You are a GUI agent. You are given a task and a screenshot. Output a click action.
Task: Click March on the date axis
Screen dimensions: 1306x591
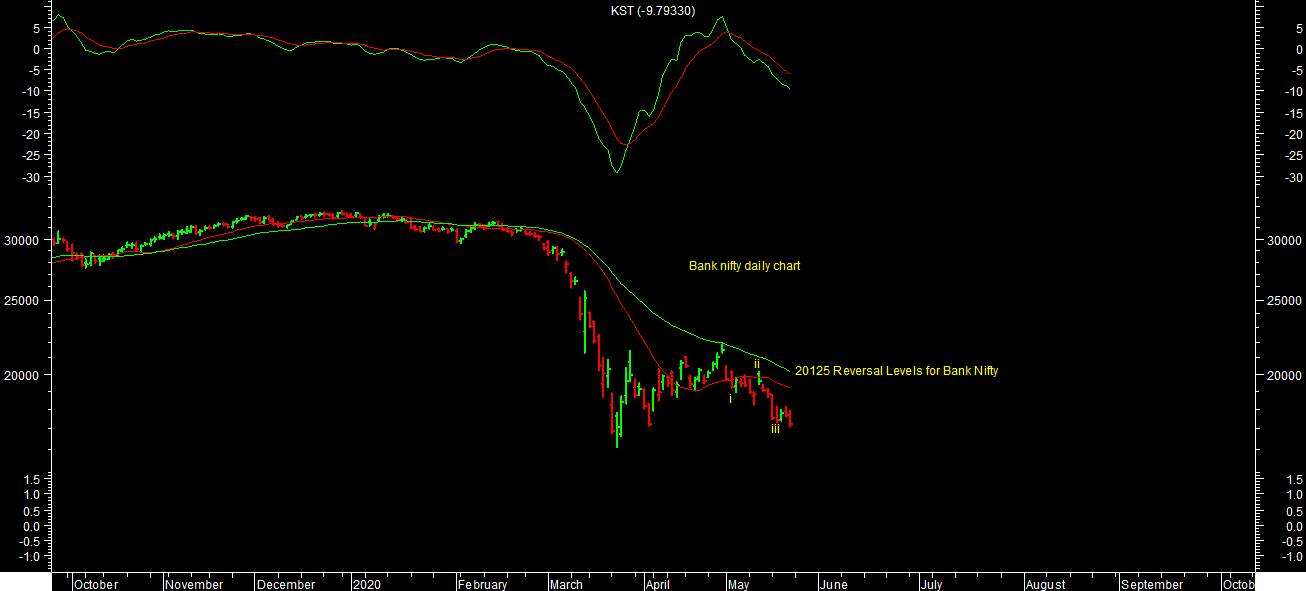click(x=565, y=584)
